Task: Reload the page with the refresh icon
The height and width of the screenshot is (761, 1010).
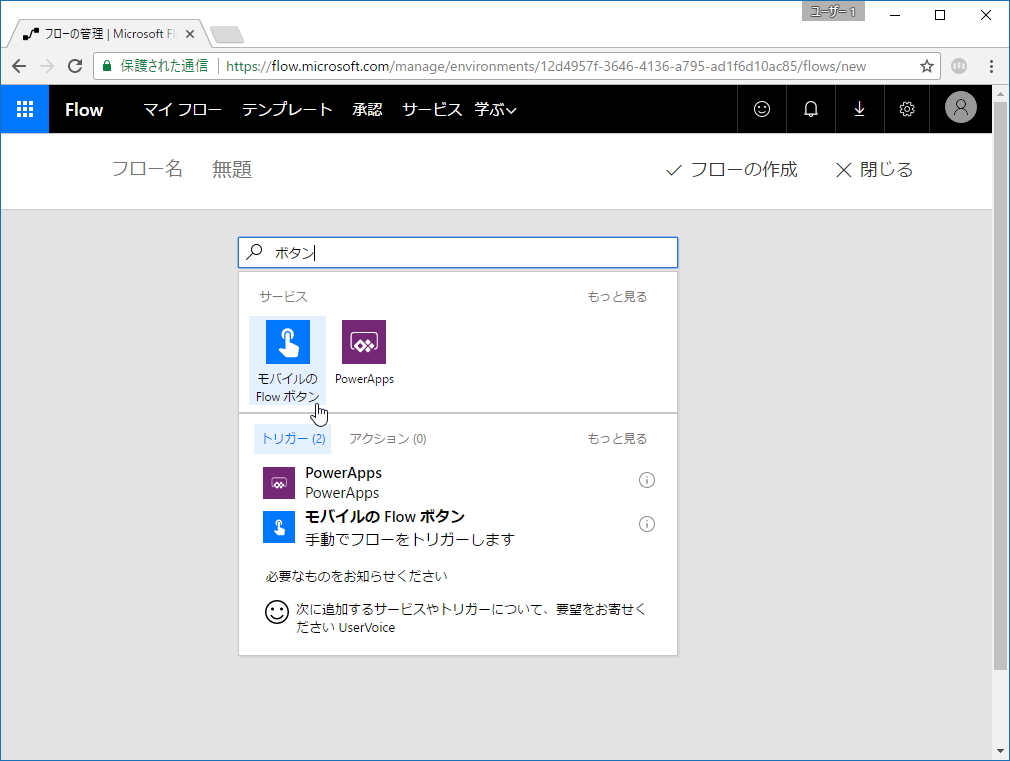Action: (x=75, y=66)
